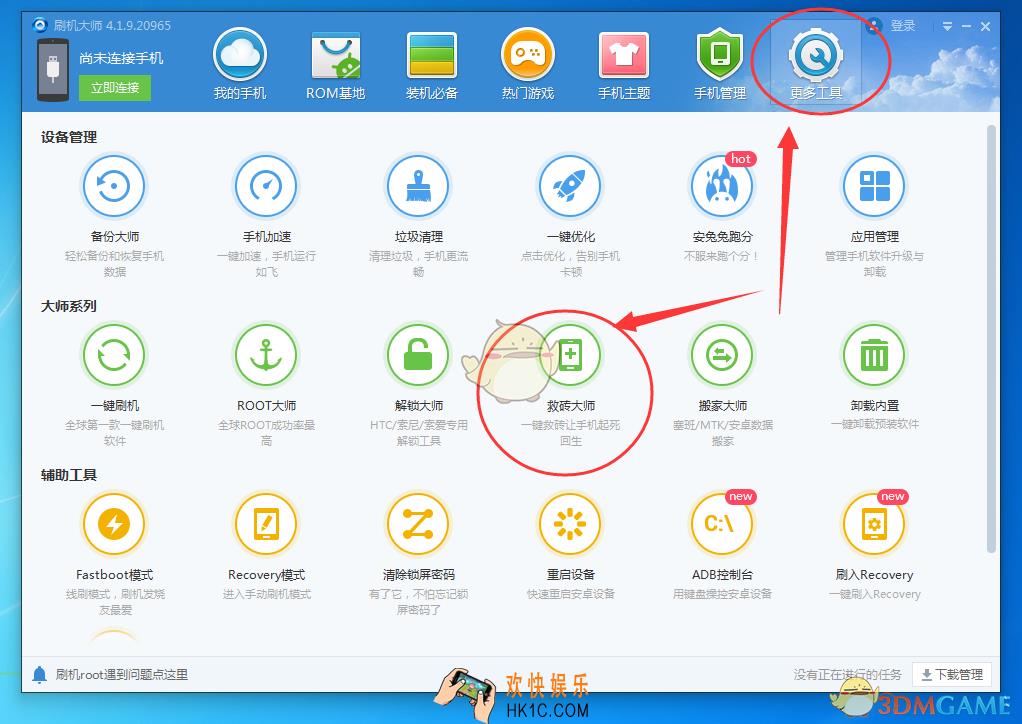The height and width of the screenshot is (724, 1022).
Task: Click the 登录 login link
Action: click(x=903, y=25)
